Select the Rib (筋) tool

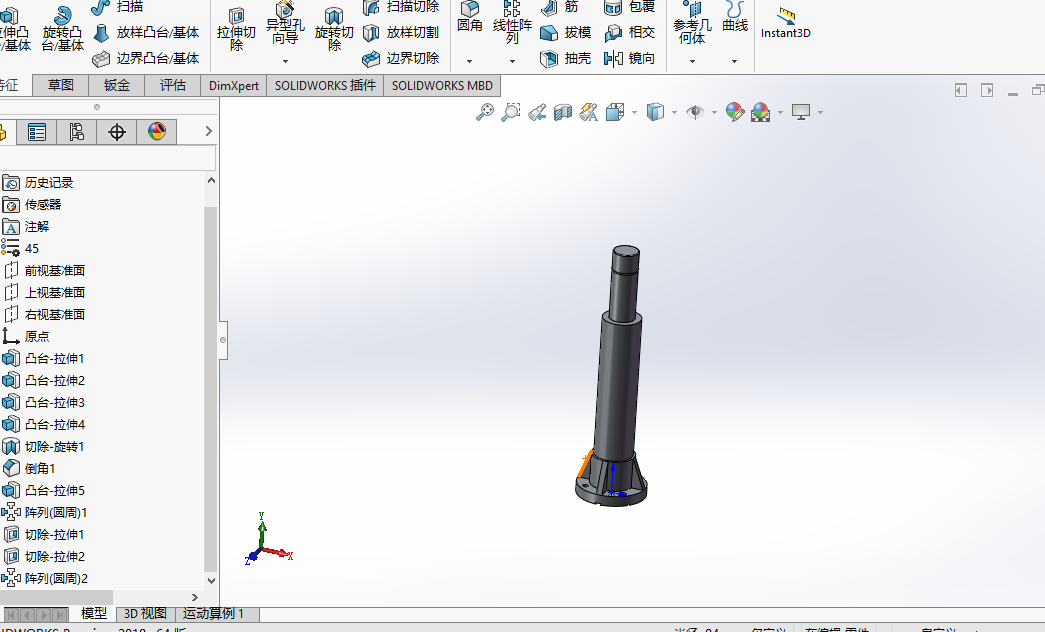coord(560,7)
